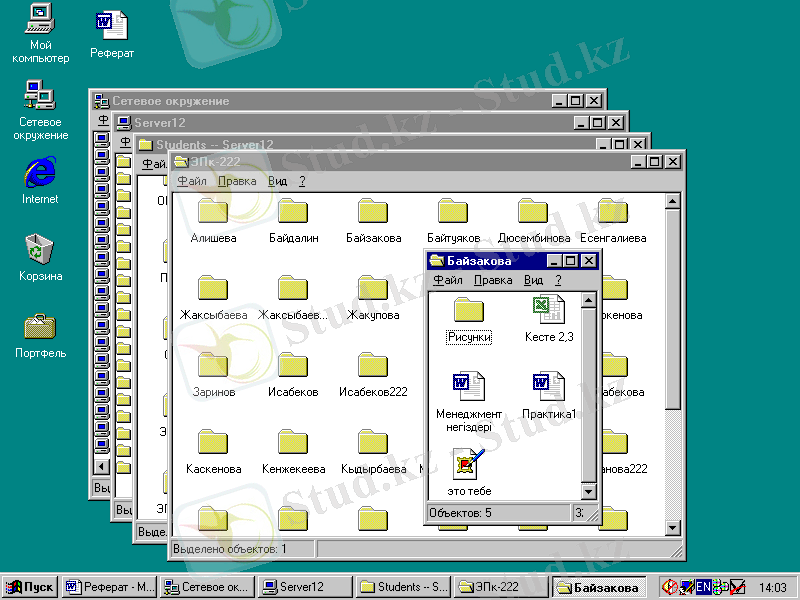The width and height of the screenshot is (800, 600).
Task: Select the Алишева folder
Action: [213, 212]
